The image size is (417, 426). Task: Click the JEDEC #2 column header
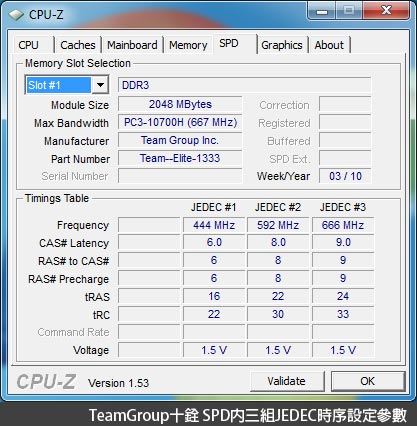pyautogui.click(x=278, y=207)
